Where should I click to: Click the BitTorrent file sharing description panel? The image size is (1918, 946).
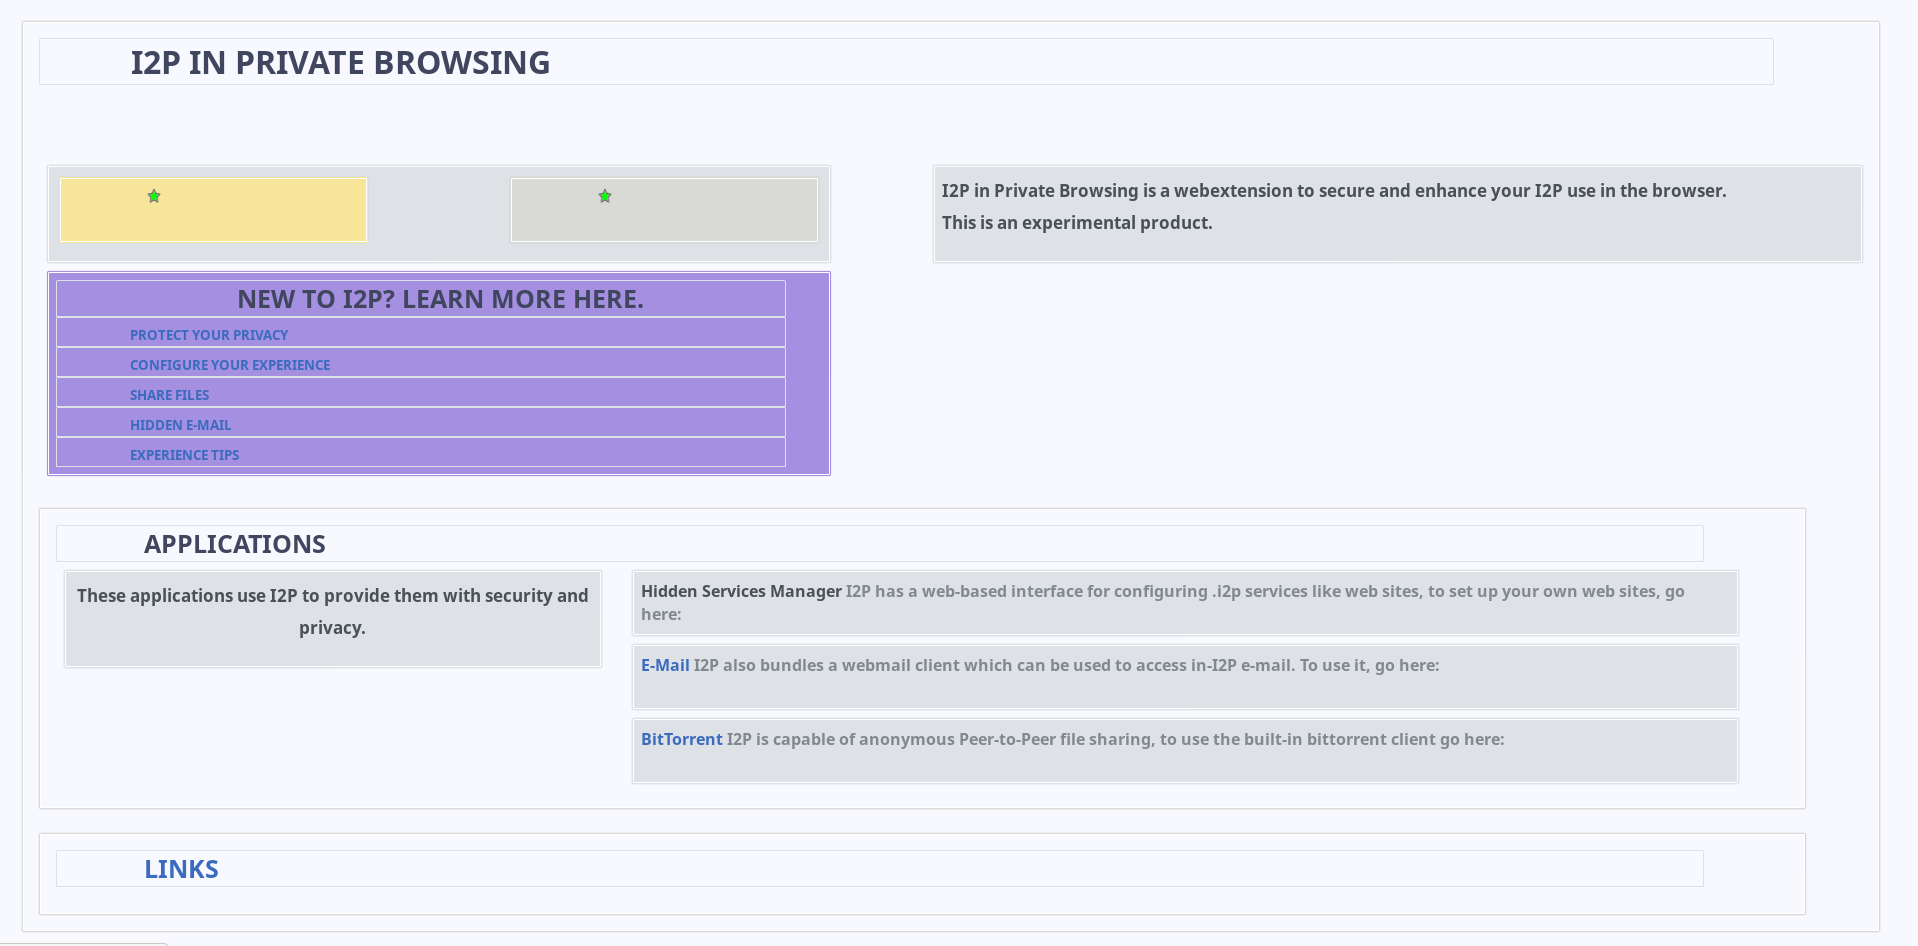(x=1184, y=750)
